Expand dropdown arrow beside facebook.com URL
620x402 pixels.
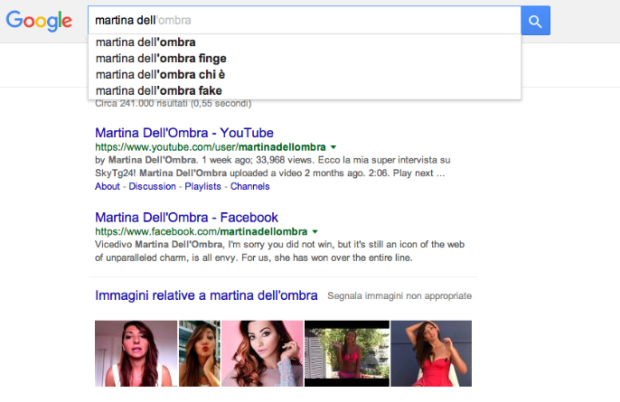click(x=315, y=232)
